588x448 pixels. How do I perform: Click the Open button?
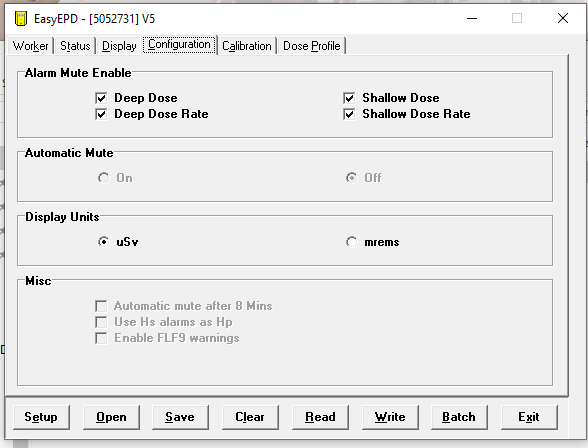click(x=111, y=417)
